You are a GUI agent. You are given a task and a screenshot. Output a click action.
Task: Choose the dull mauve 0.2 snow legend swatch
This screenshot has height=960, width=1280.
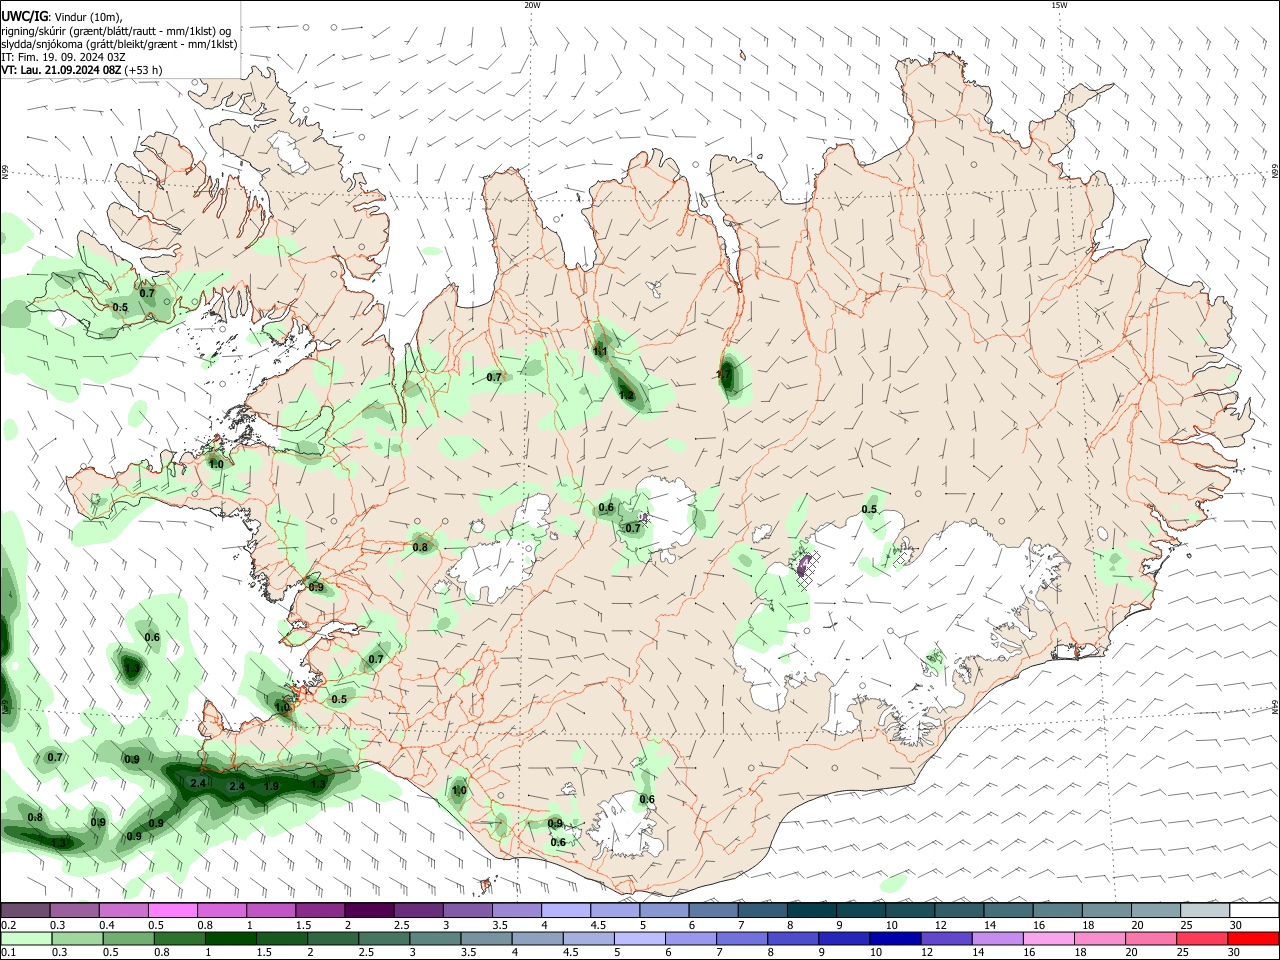[x=25, y=910]
